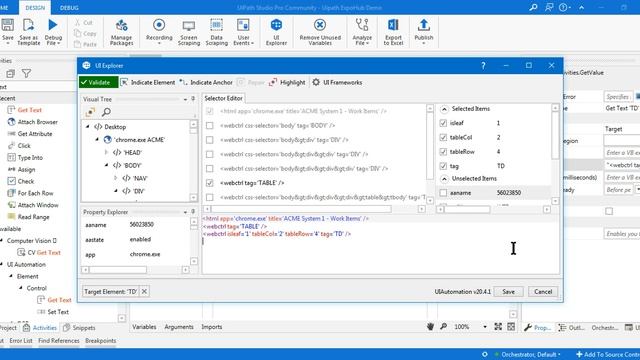The image size is (640, 360).
Task: Click Export to Excel
Action: 393,32
